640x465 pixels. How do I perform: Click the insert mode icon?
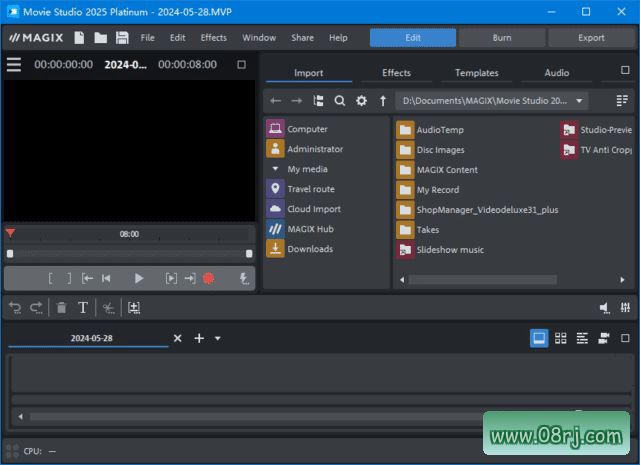coord(134,307)
